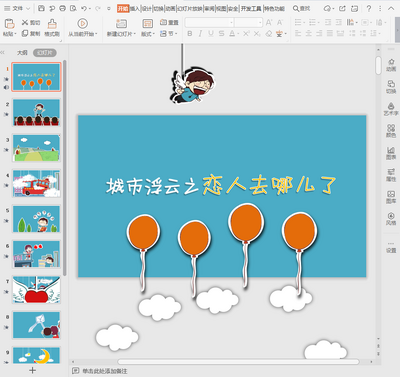Toggle superscript X² formatting
The width and height of the screenshot is (400, 377).
tap(246, 34)
